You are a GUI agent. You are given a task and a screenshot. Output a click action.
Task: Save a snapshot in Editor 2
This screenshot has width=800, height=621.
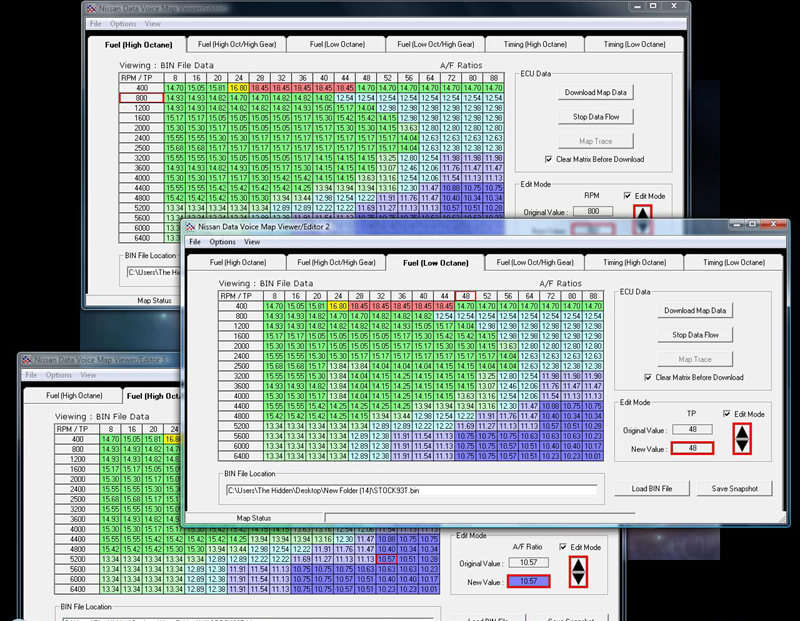point(734,488)
